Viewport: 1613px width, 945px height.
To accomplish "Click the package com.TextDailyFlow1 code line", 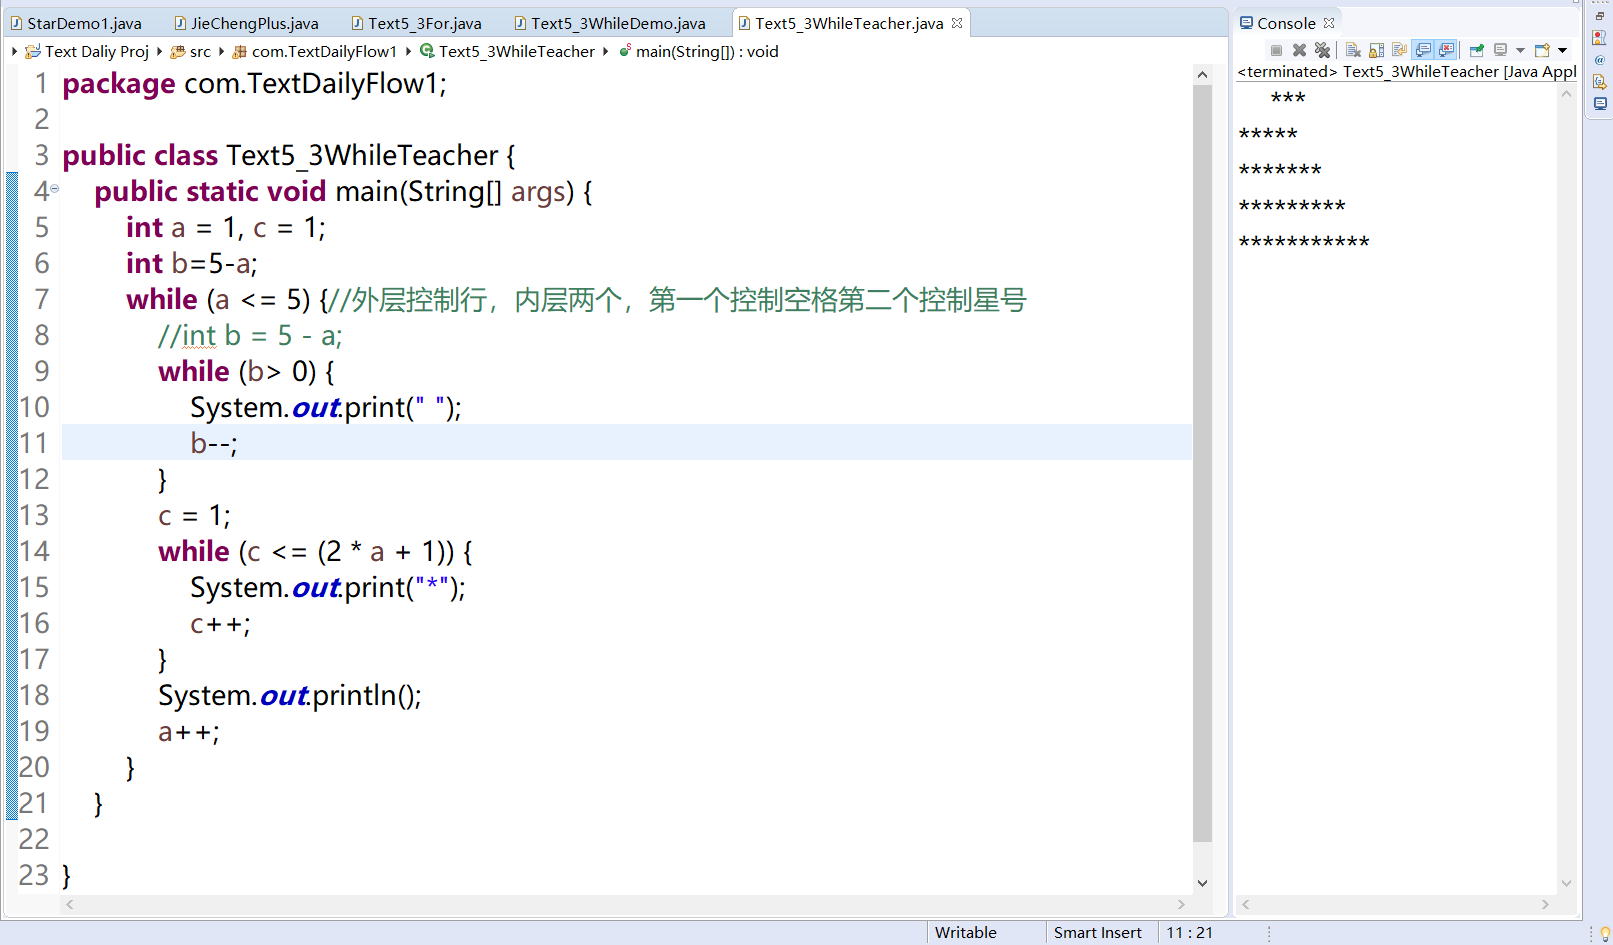I will tap(254, 83).
